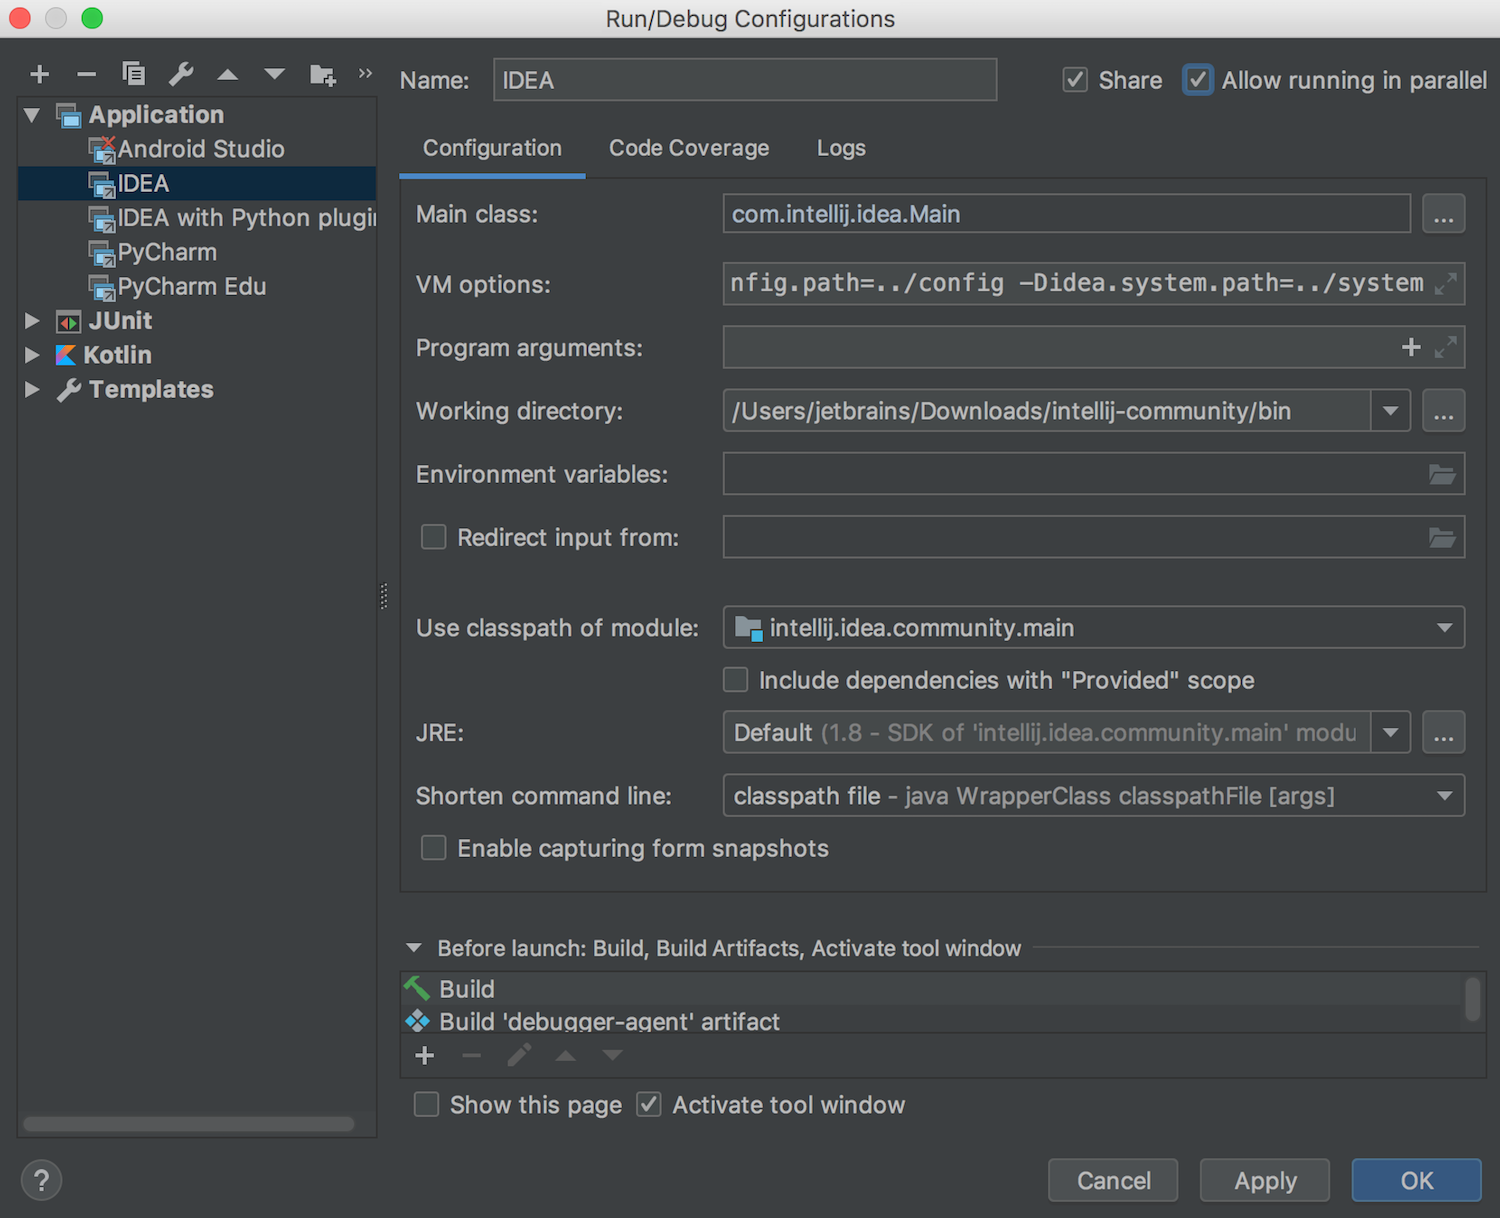
Task: Open help with question mark button
Action: tap(41, 1180)
